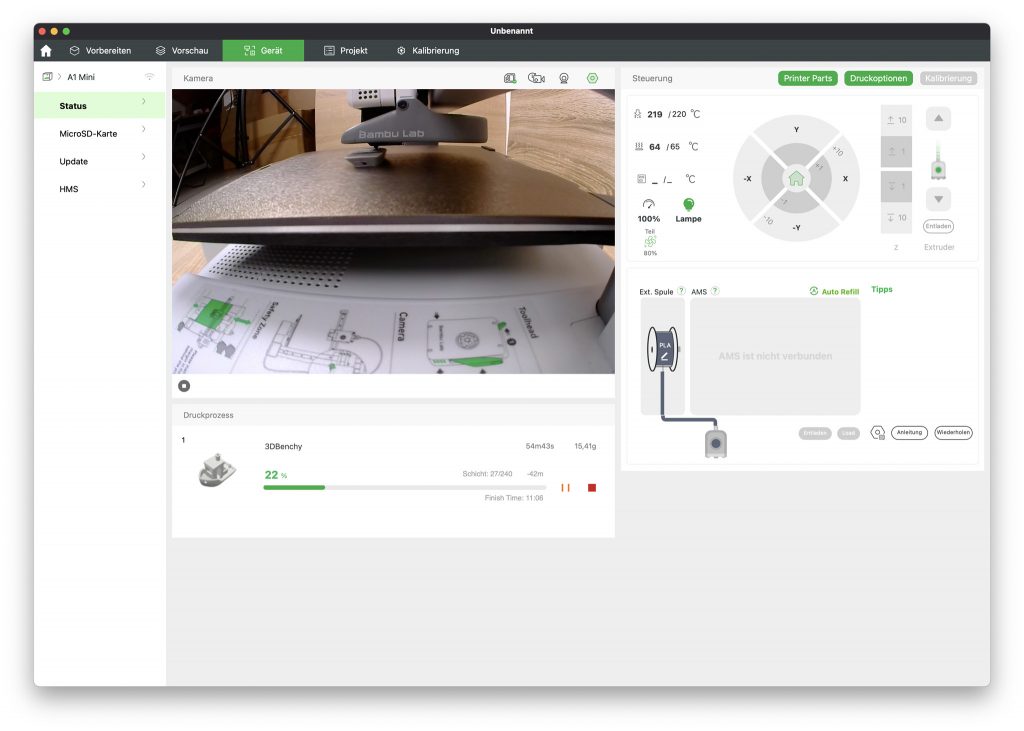Image resolution: width=1024 pixels, height=731 pixels.
Task: Click the Printer Parts button
Action: (x=808, y=78)
